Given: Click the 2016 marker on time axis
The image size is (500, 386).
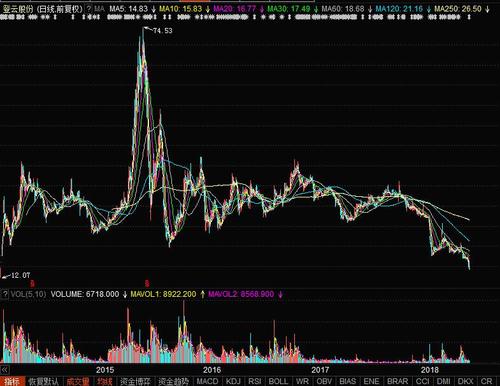Looking at the screenshot, I should click(212, 370).
